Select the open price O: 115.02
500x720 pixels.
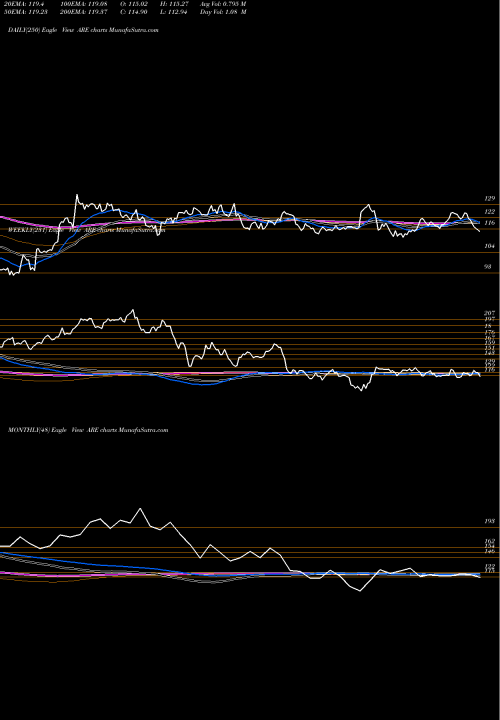pos(135,4)
